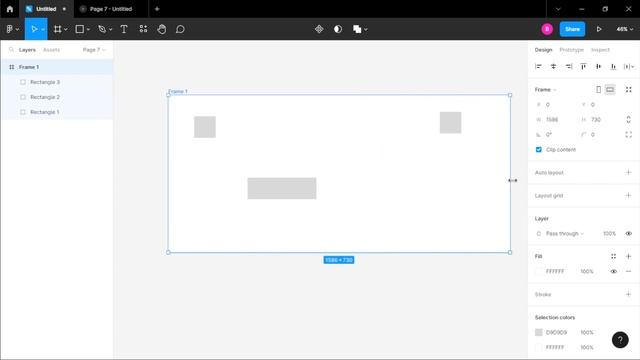Select the Rectangle shape tool

pos(80,29)
